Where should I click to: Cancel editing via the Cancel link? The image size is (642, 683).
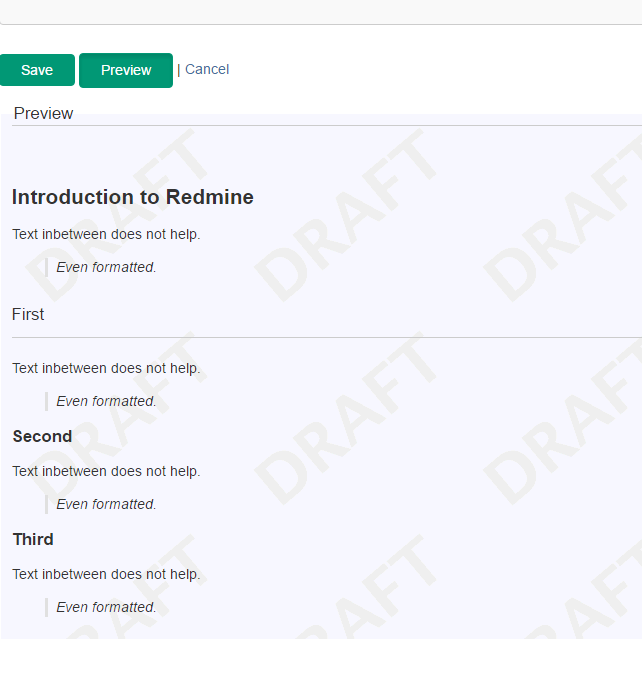[x=207, y=69]
